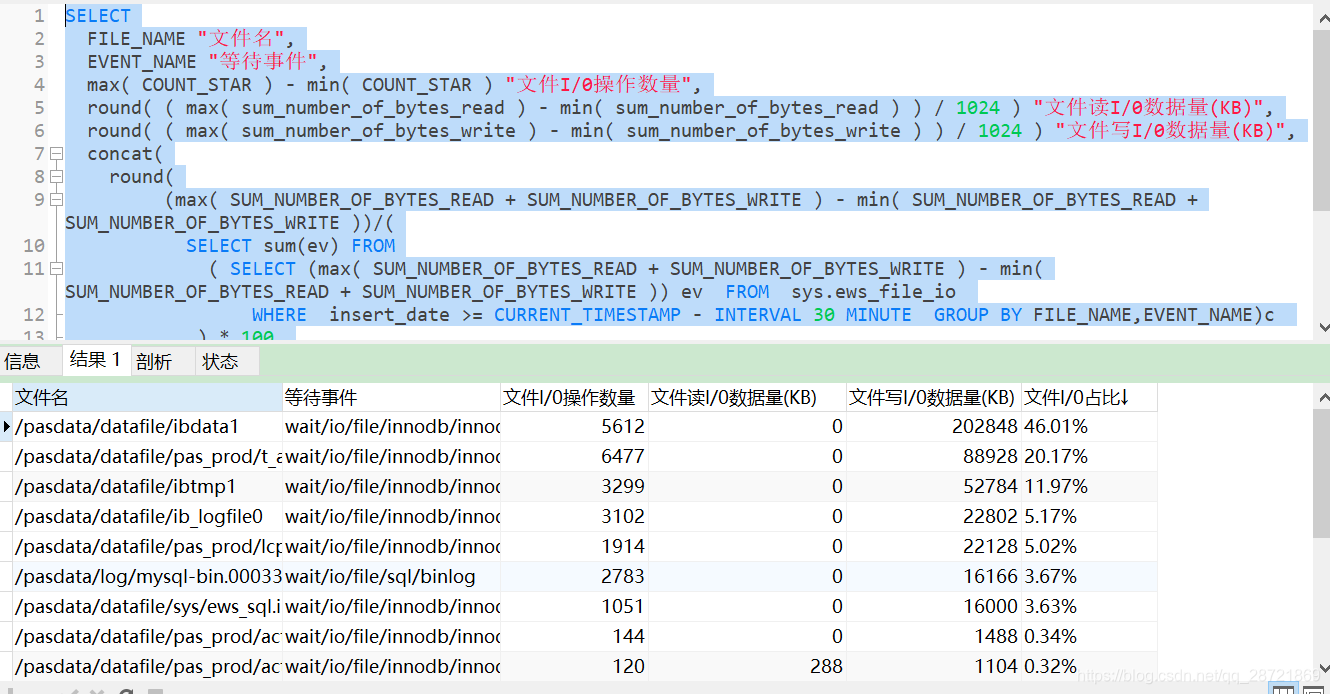Sort by the 文件名 column header
Viewport: 1330px width, 694px height.
(147, 397)
